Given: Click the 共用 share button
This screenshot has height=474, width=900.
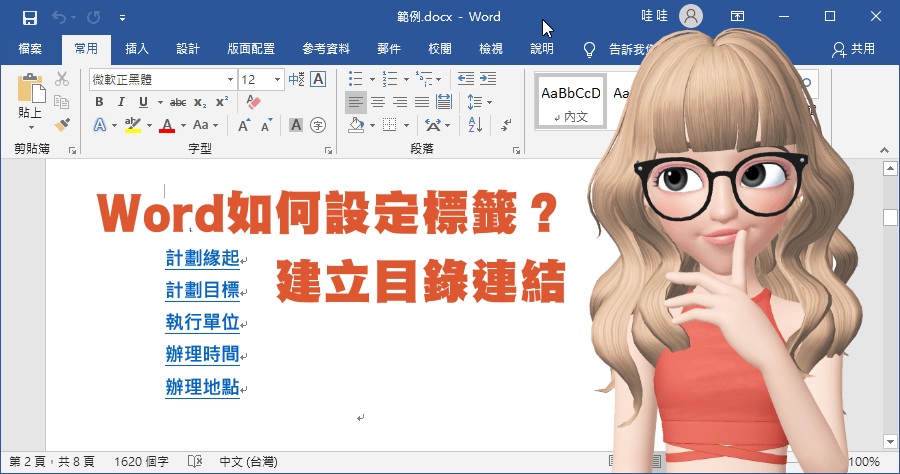Looking at the screenshot, I should [x=854, y=49].
